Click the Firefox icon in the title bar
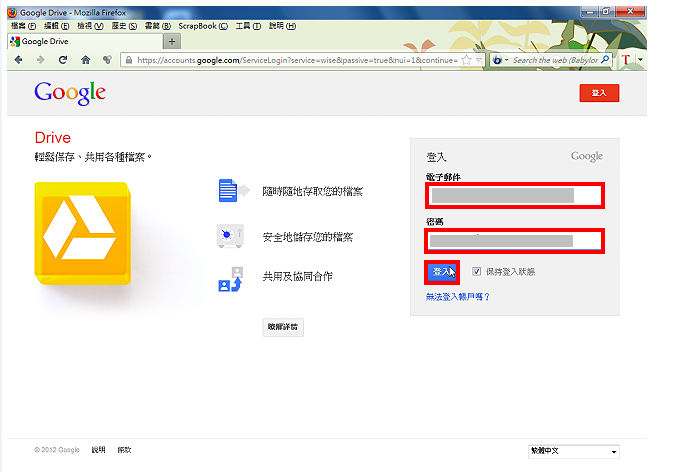The image size is (673, 472). coord(12,12)
